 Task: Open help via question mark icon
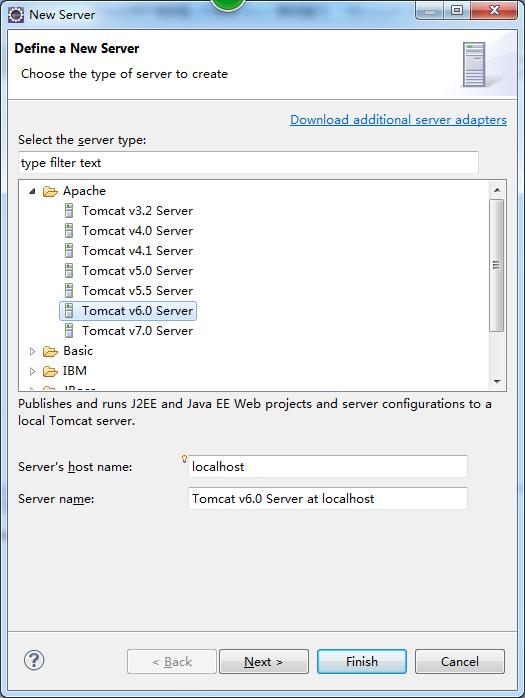pos(34,660)
